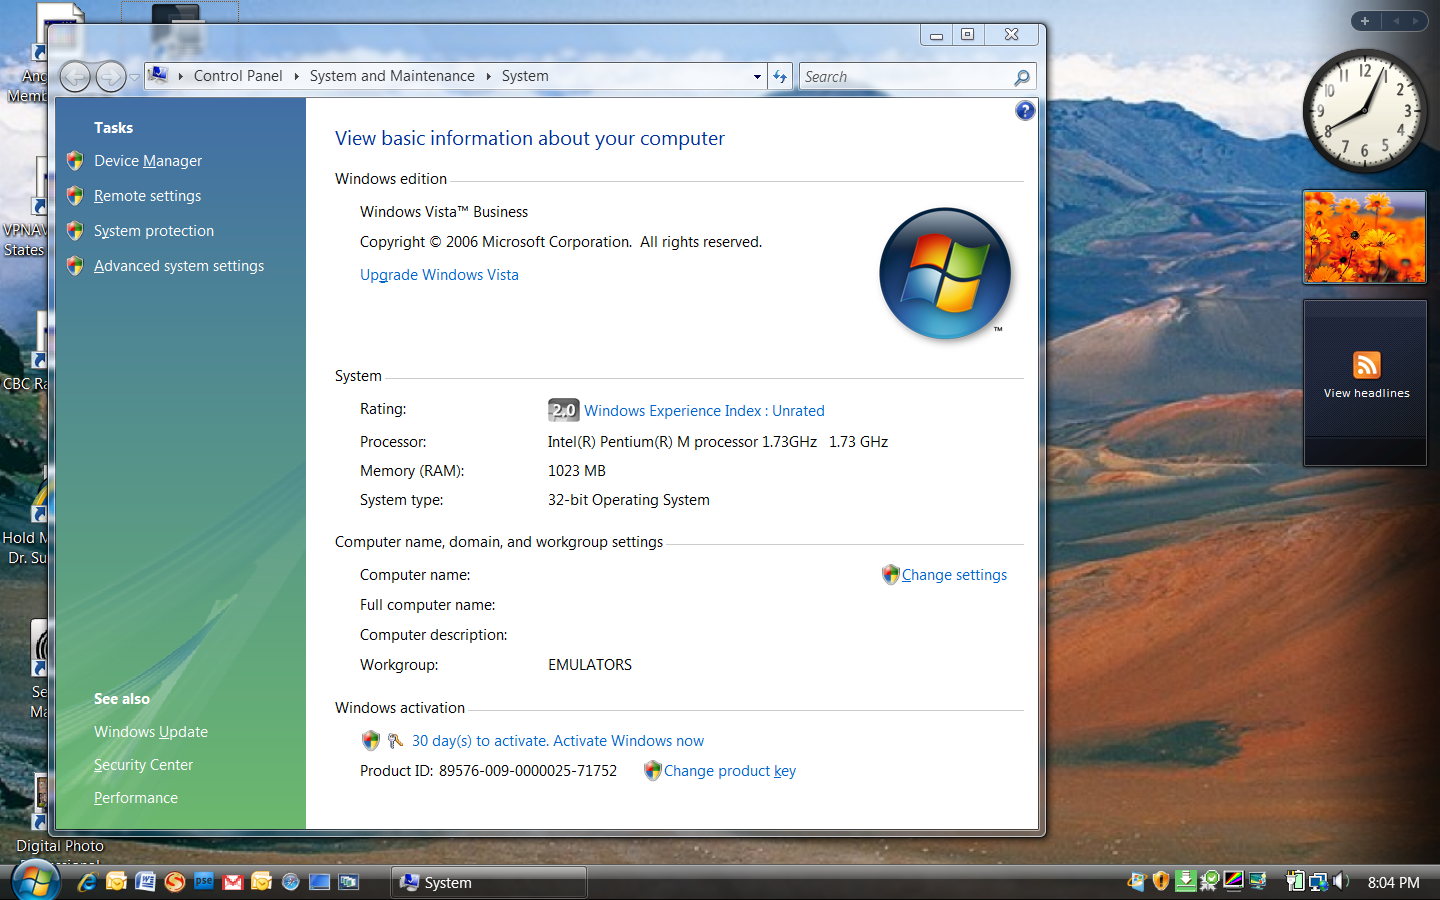Click the System taskbar window button

[488, 882]
